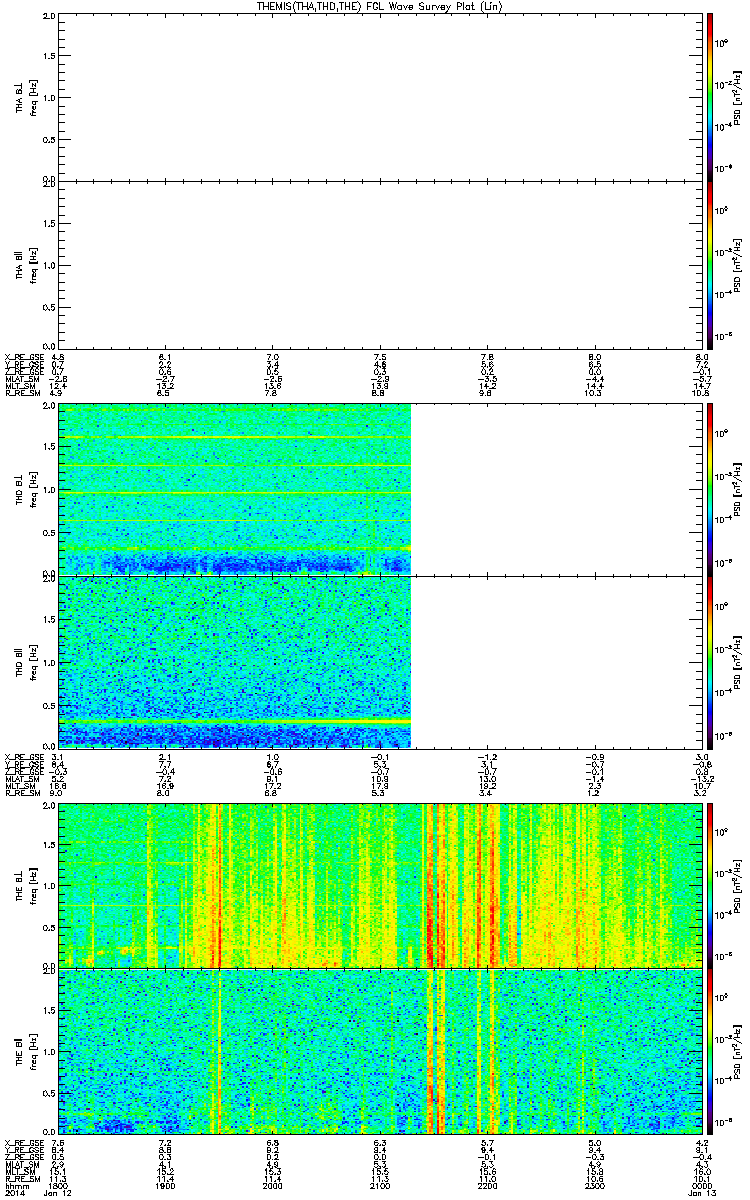Click the 'THD B∥ freq [Hz]' axis label
Image resolution: width=750 pixels, height=1200 pixels.
point(25,662)
